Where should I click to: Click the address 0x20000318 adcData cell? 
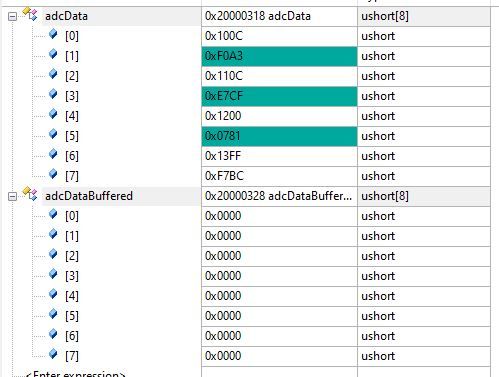pyautogui.click(x=279, y=16)
